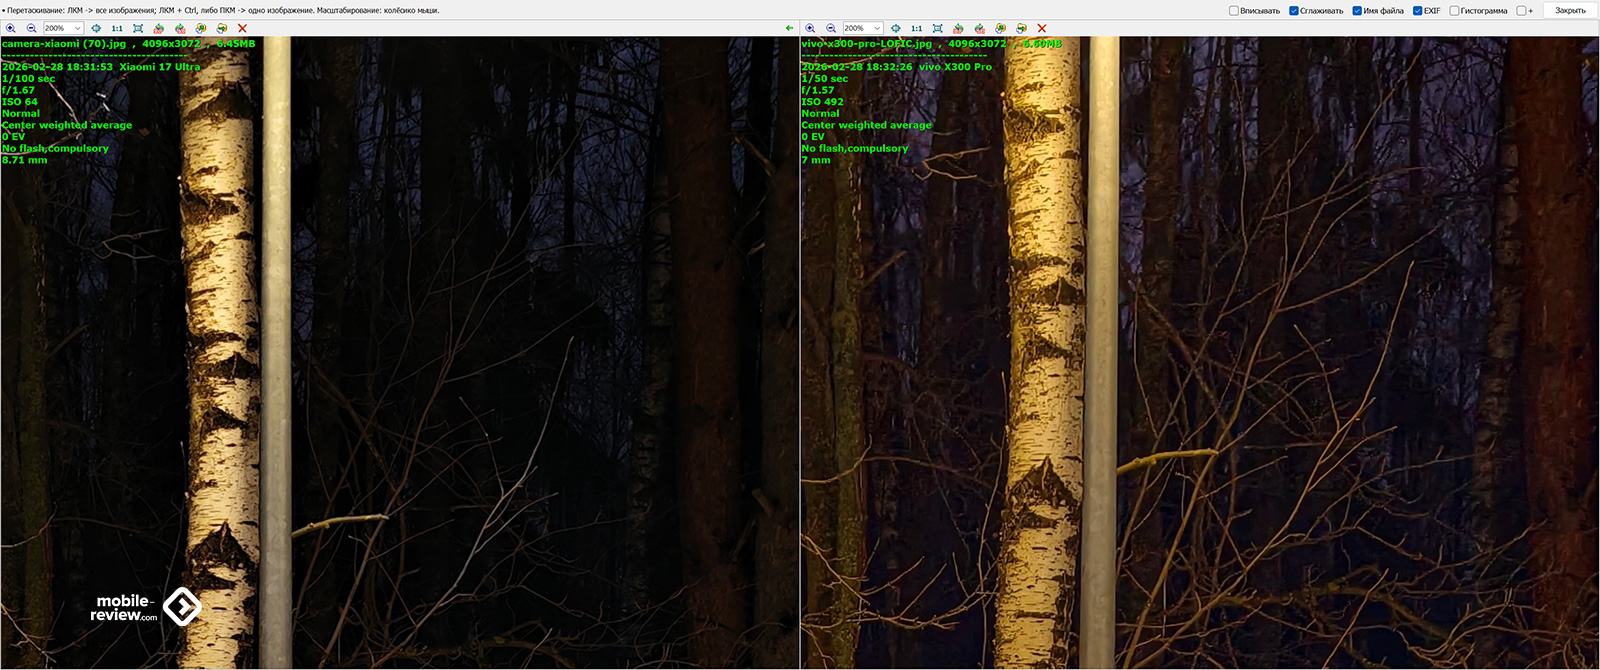The height and width of the screenshot is (670, 1600).
Task: Toggle the Имя файла checkbox
Action: point(1357,11)
